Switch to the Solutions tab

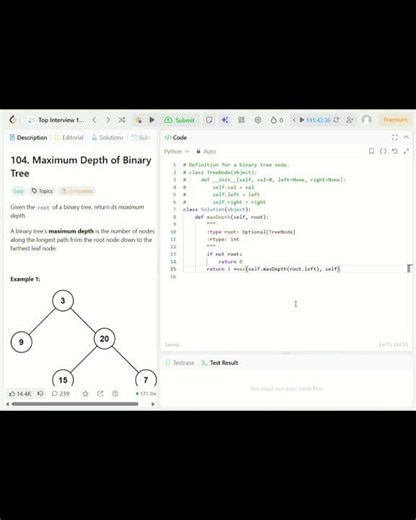107,137
